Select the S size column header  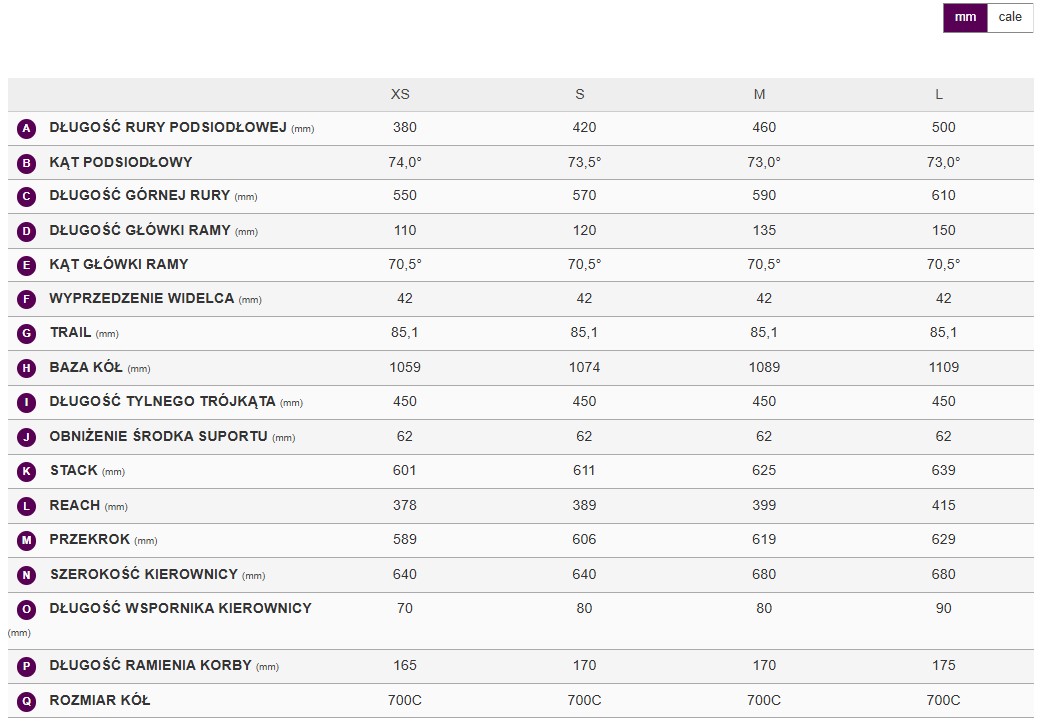[x=580, y=94]
